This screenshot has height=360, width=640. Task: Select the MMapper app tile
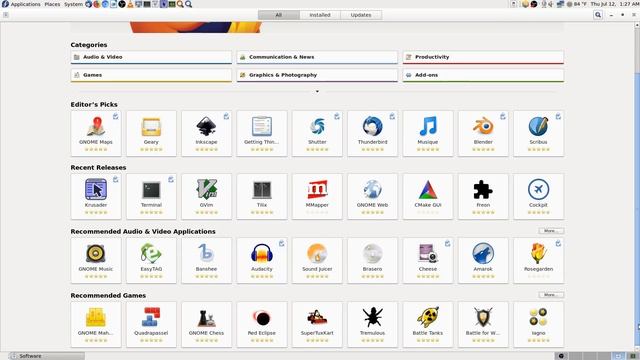(x=317, y=196)
